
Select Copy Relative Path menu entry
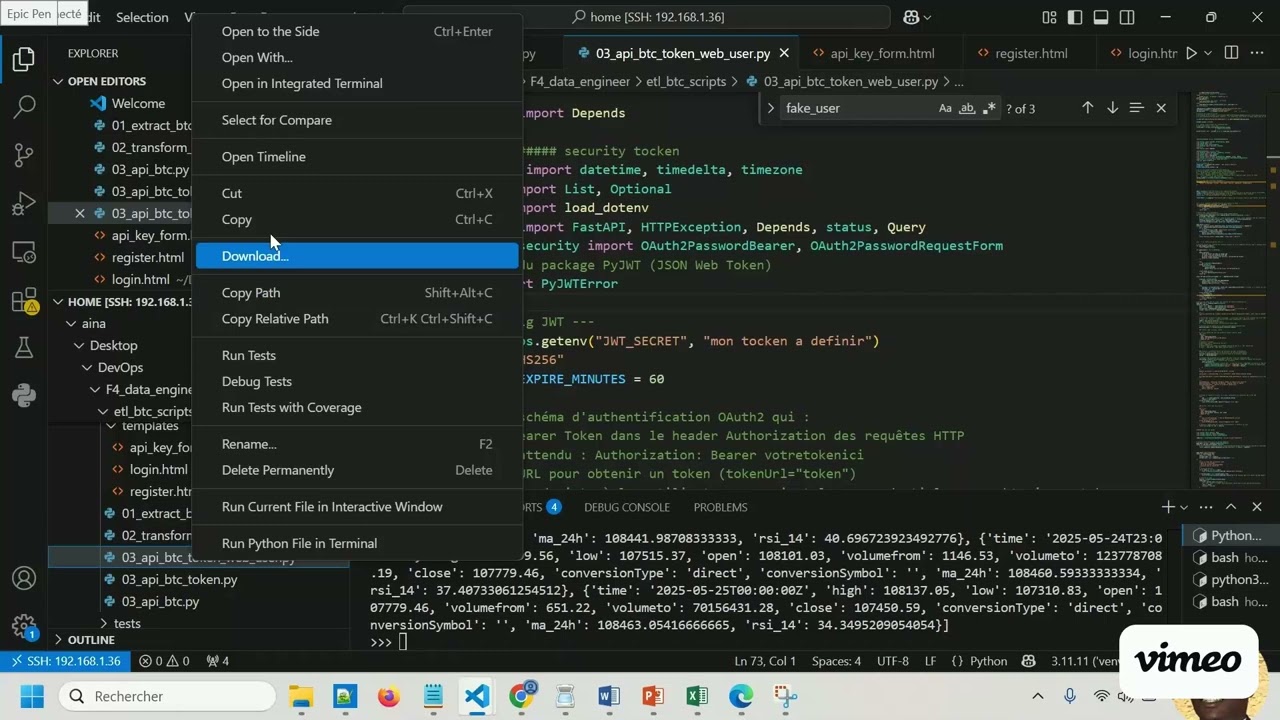click(x=357, y=319)
